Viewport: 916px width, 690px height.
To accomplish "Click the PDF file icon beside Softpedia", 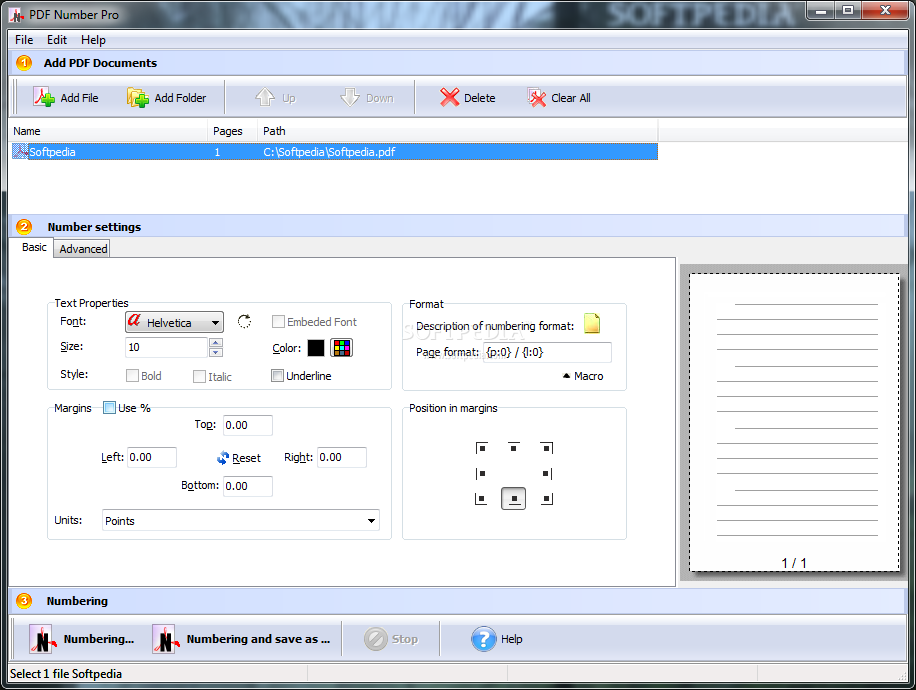I will pyautogui.click(x=20, y=152).
